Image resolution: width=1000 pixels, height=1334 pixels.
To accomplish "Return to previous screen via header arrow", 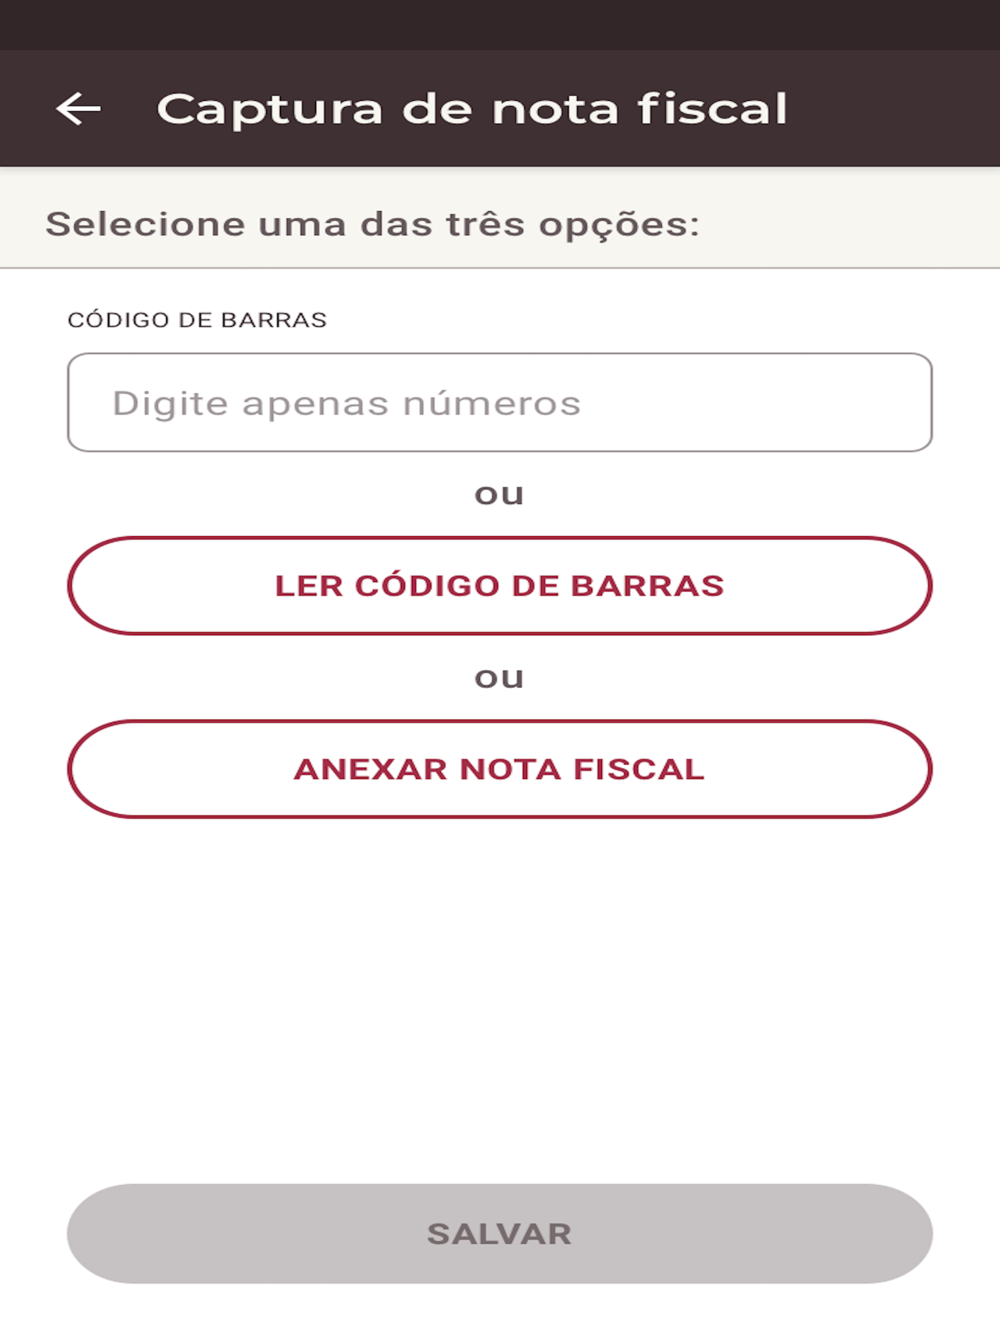I will [79, 108].
